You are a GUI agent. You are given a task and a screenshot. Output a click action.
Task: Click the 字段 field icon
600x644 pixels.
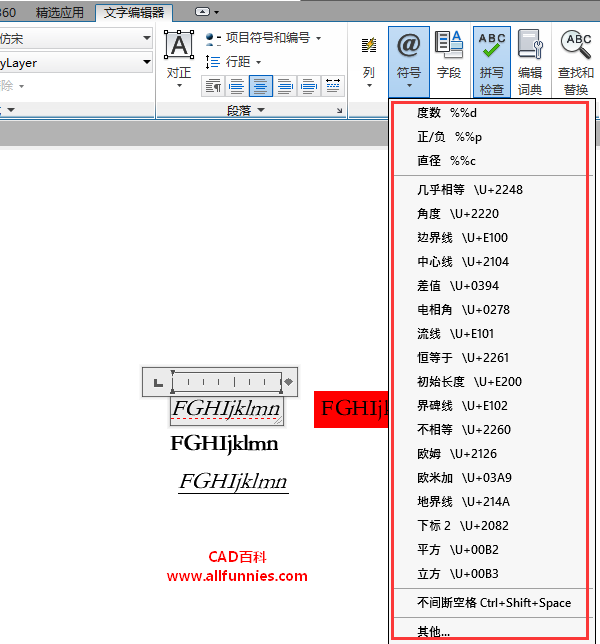pos(449,55)
